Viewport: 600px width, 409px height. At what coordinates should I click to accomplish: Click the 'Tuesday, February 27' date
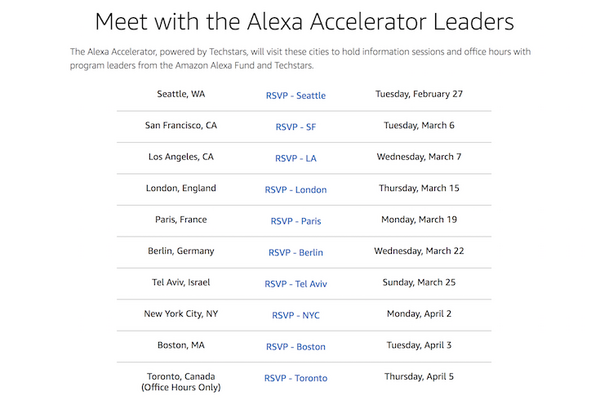pyautogui.click(x=420, y=95)
